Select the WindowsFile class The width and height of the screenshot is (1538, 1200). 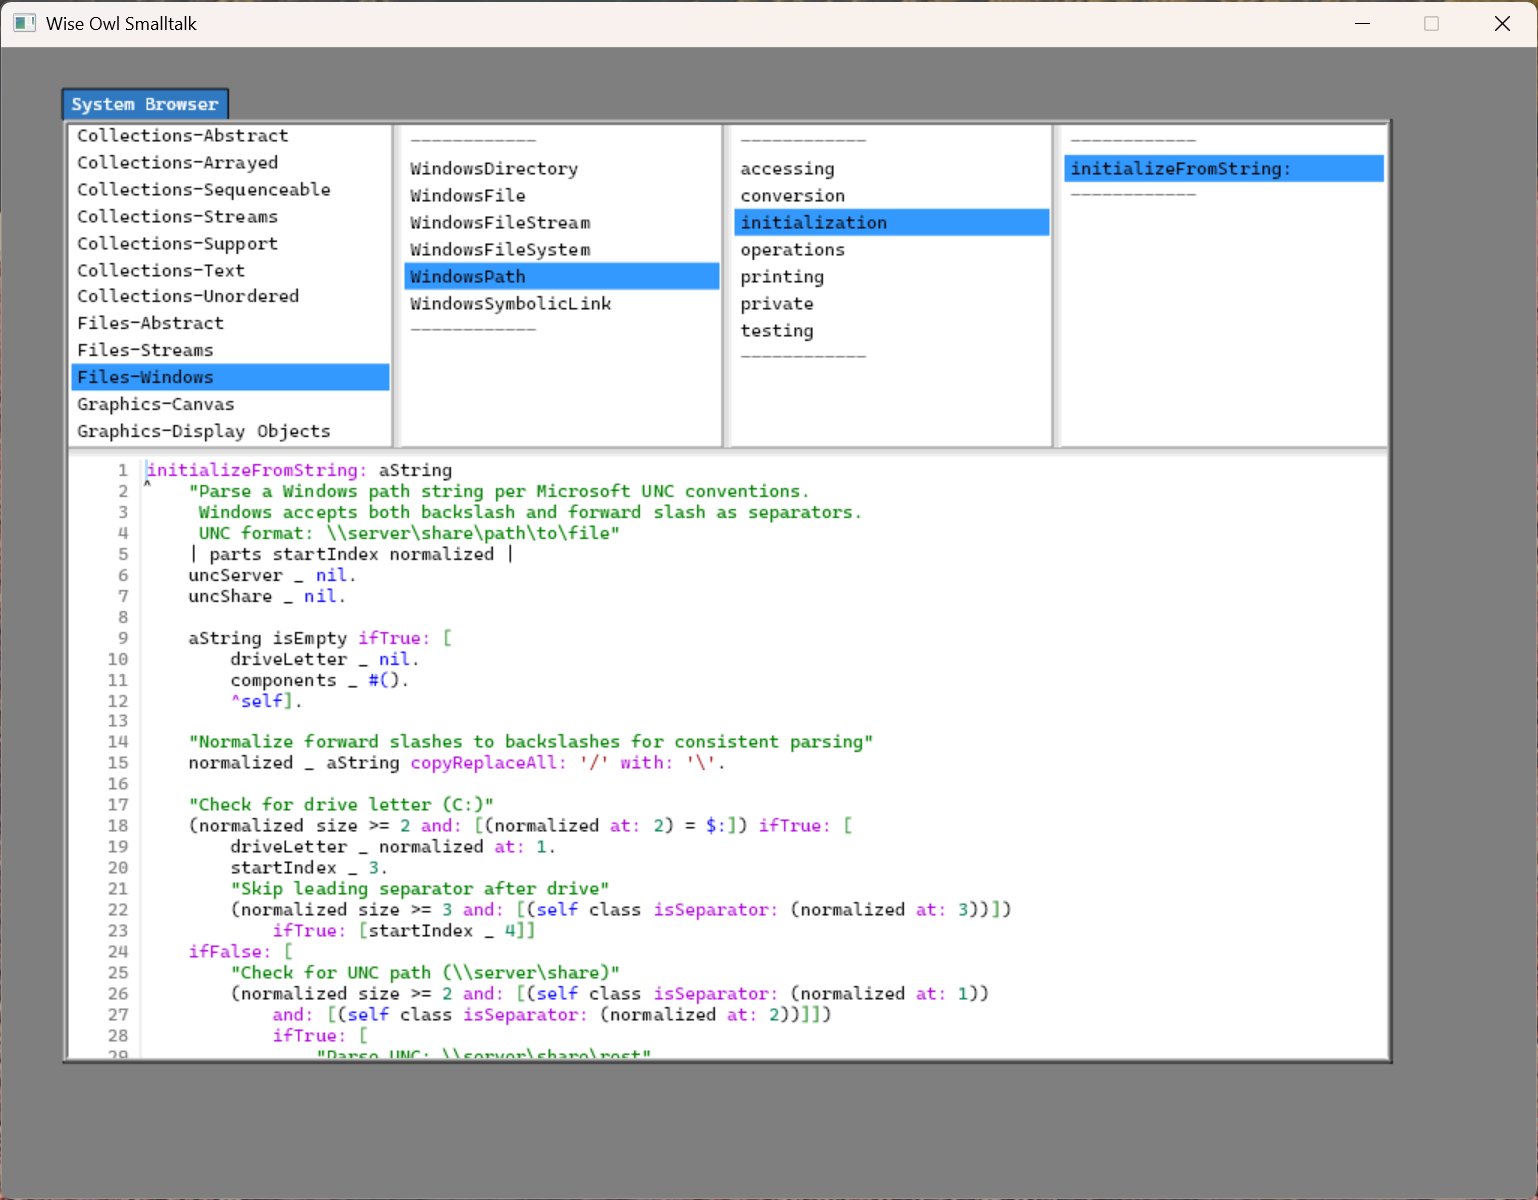pyautogui.click(x=469, y=195)
